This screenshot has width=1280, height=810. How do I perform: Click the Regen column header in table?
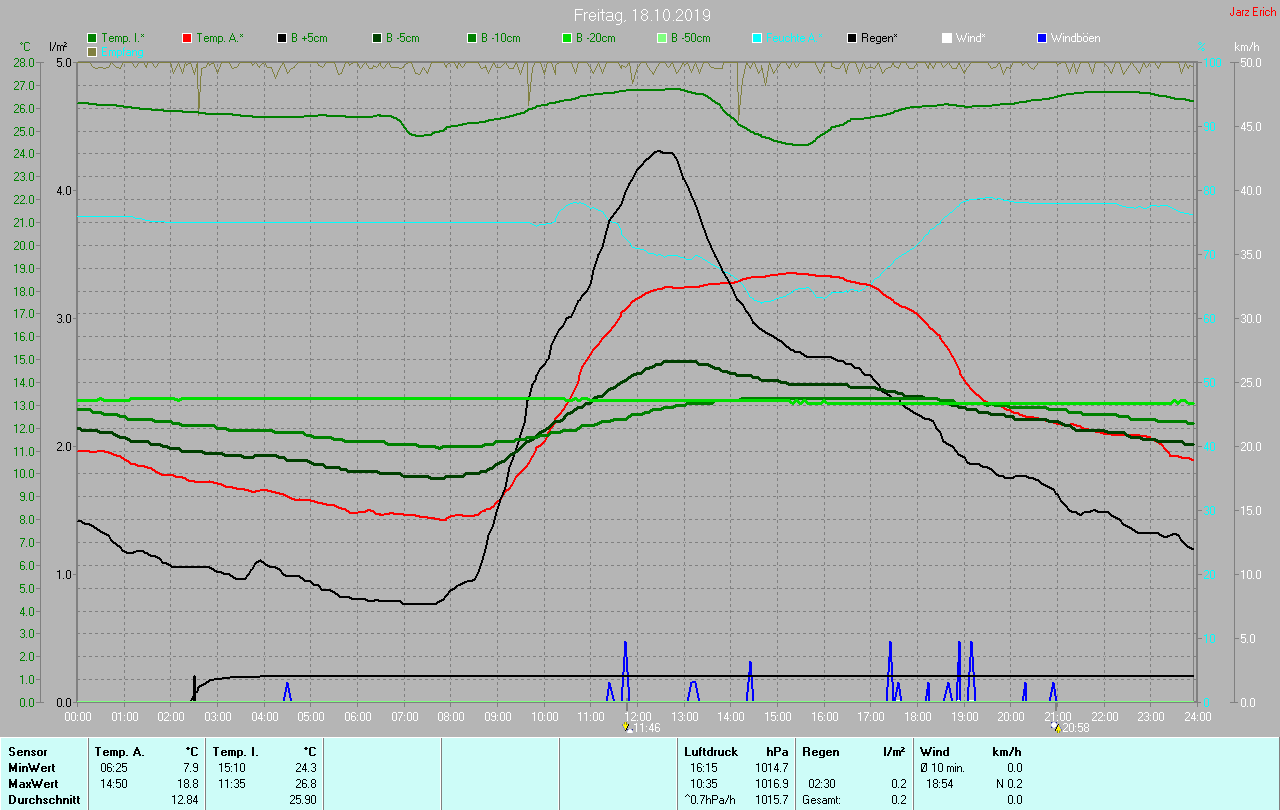tap(820, 752)
